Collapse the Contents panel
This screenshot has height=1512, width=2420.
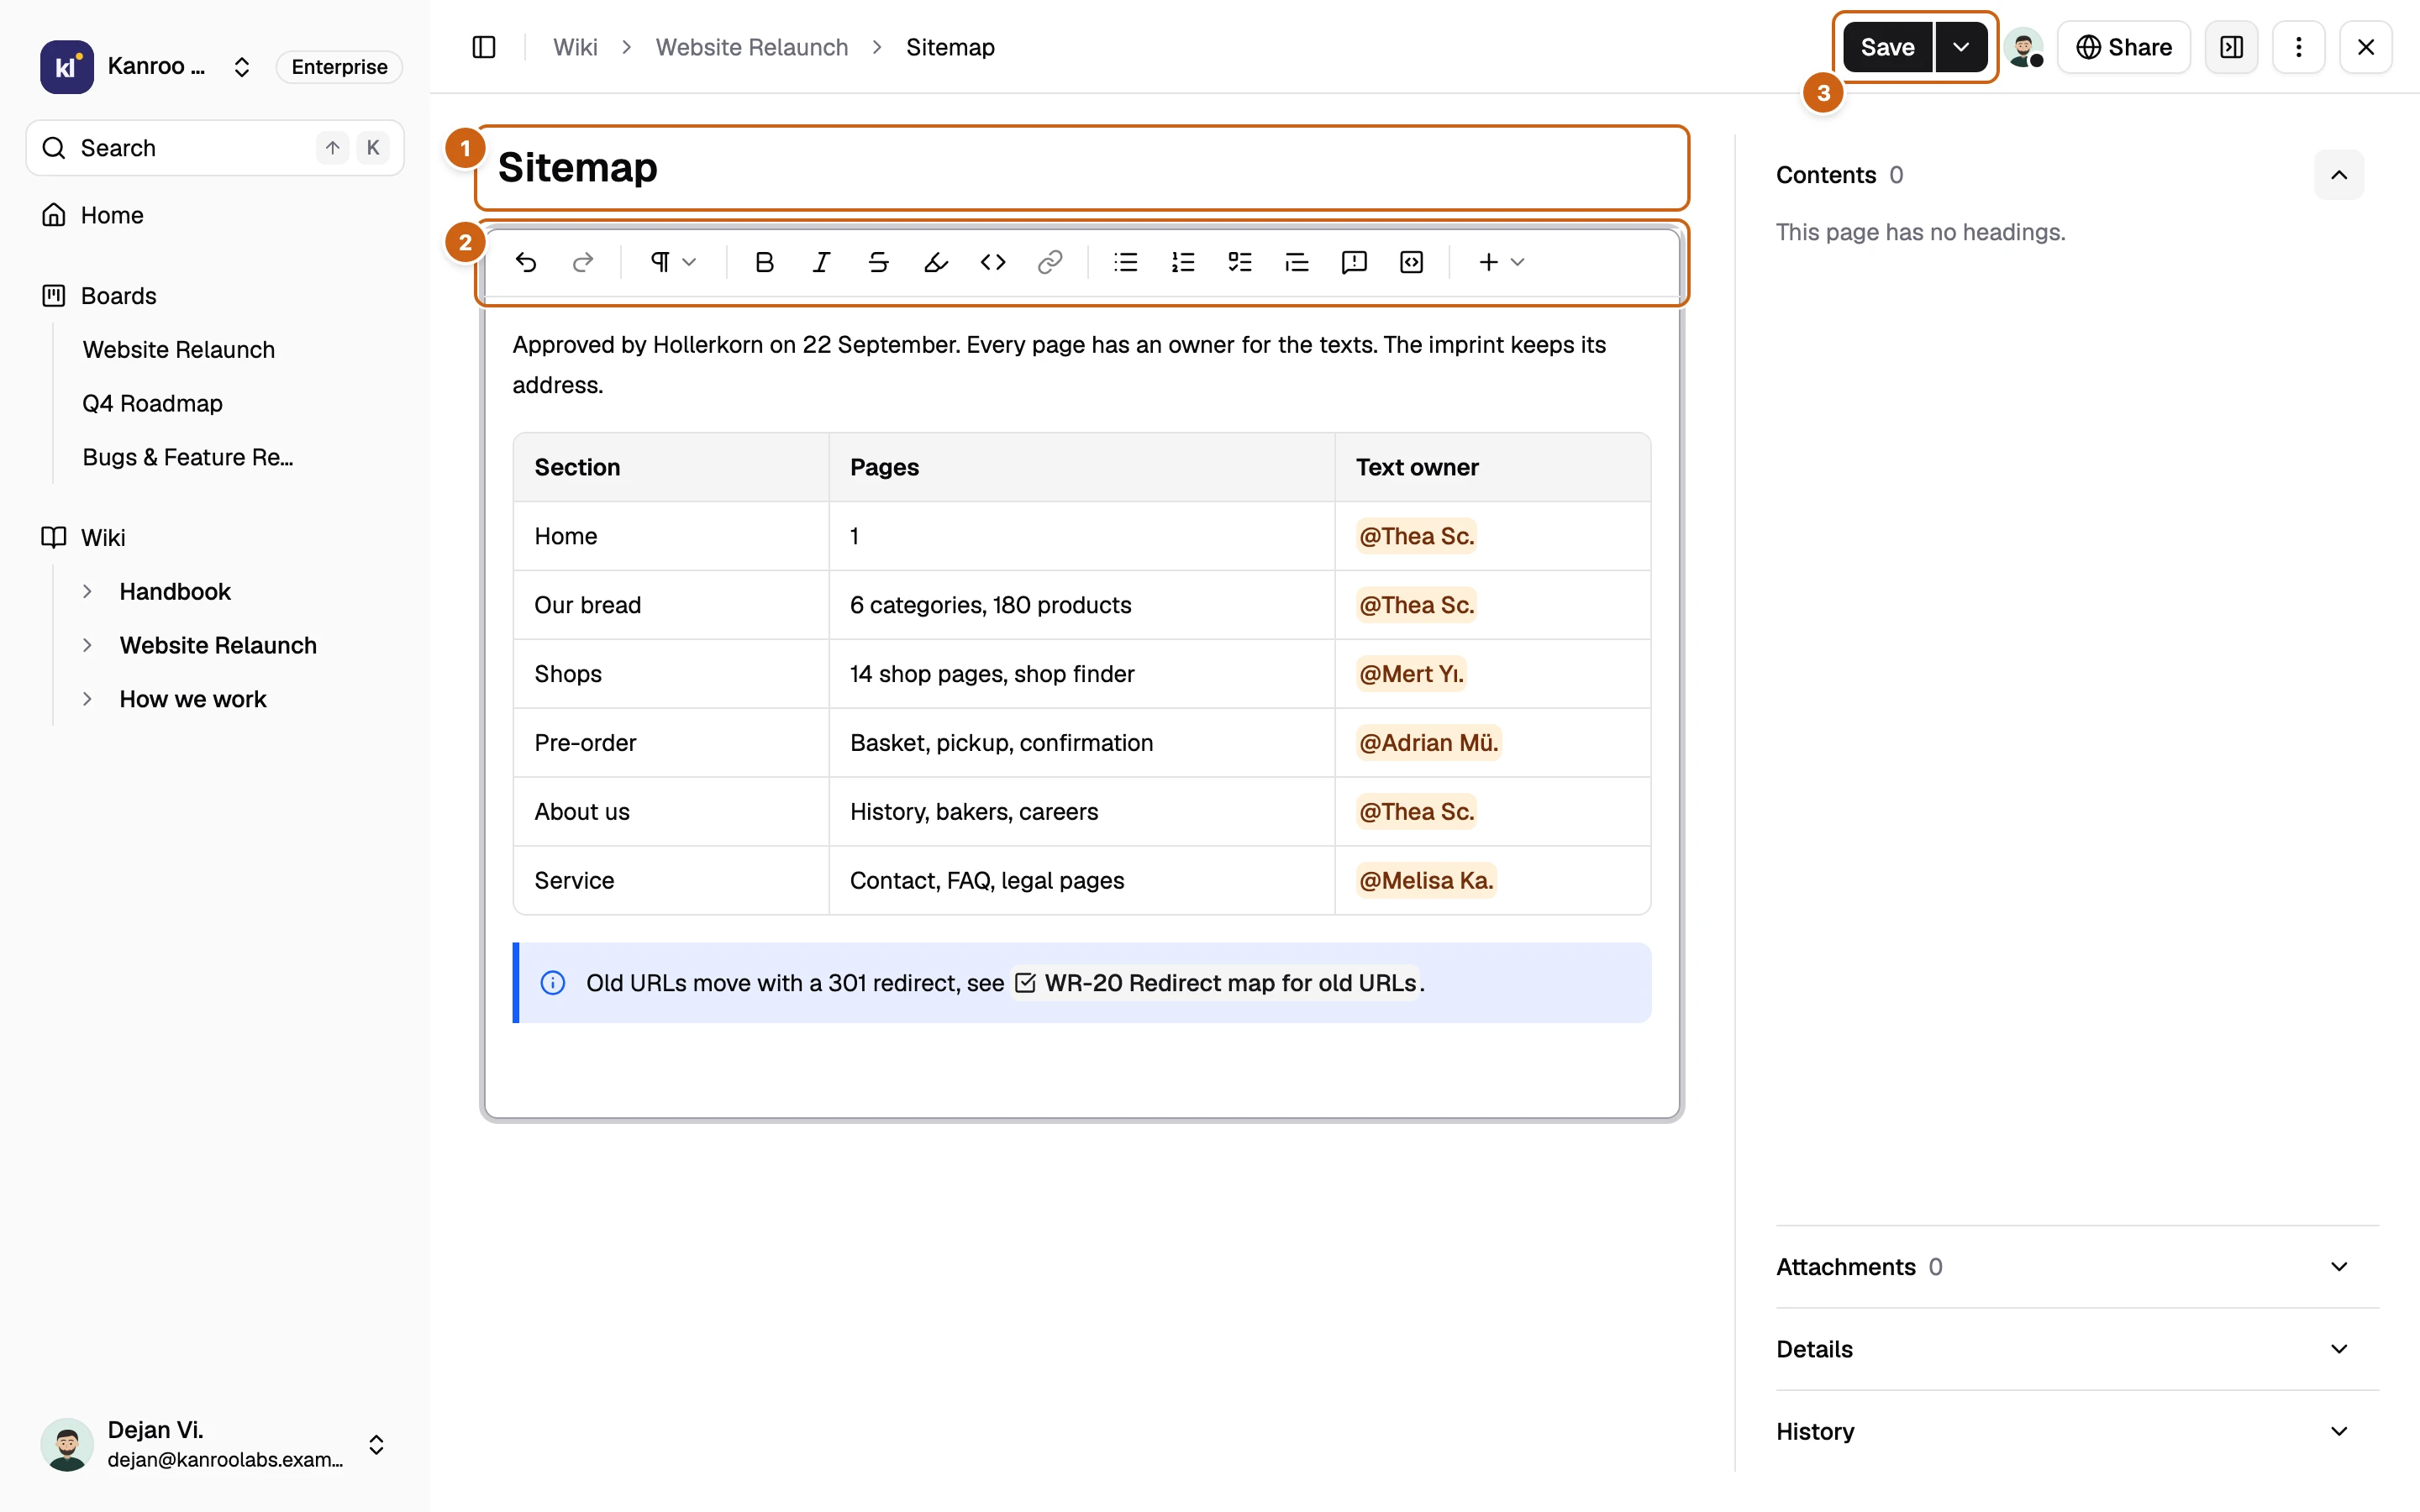click(2339, 175)
